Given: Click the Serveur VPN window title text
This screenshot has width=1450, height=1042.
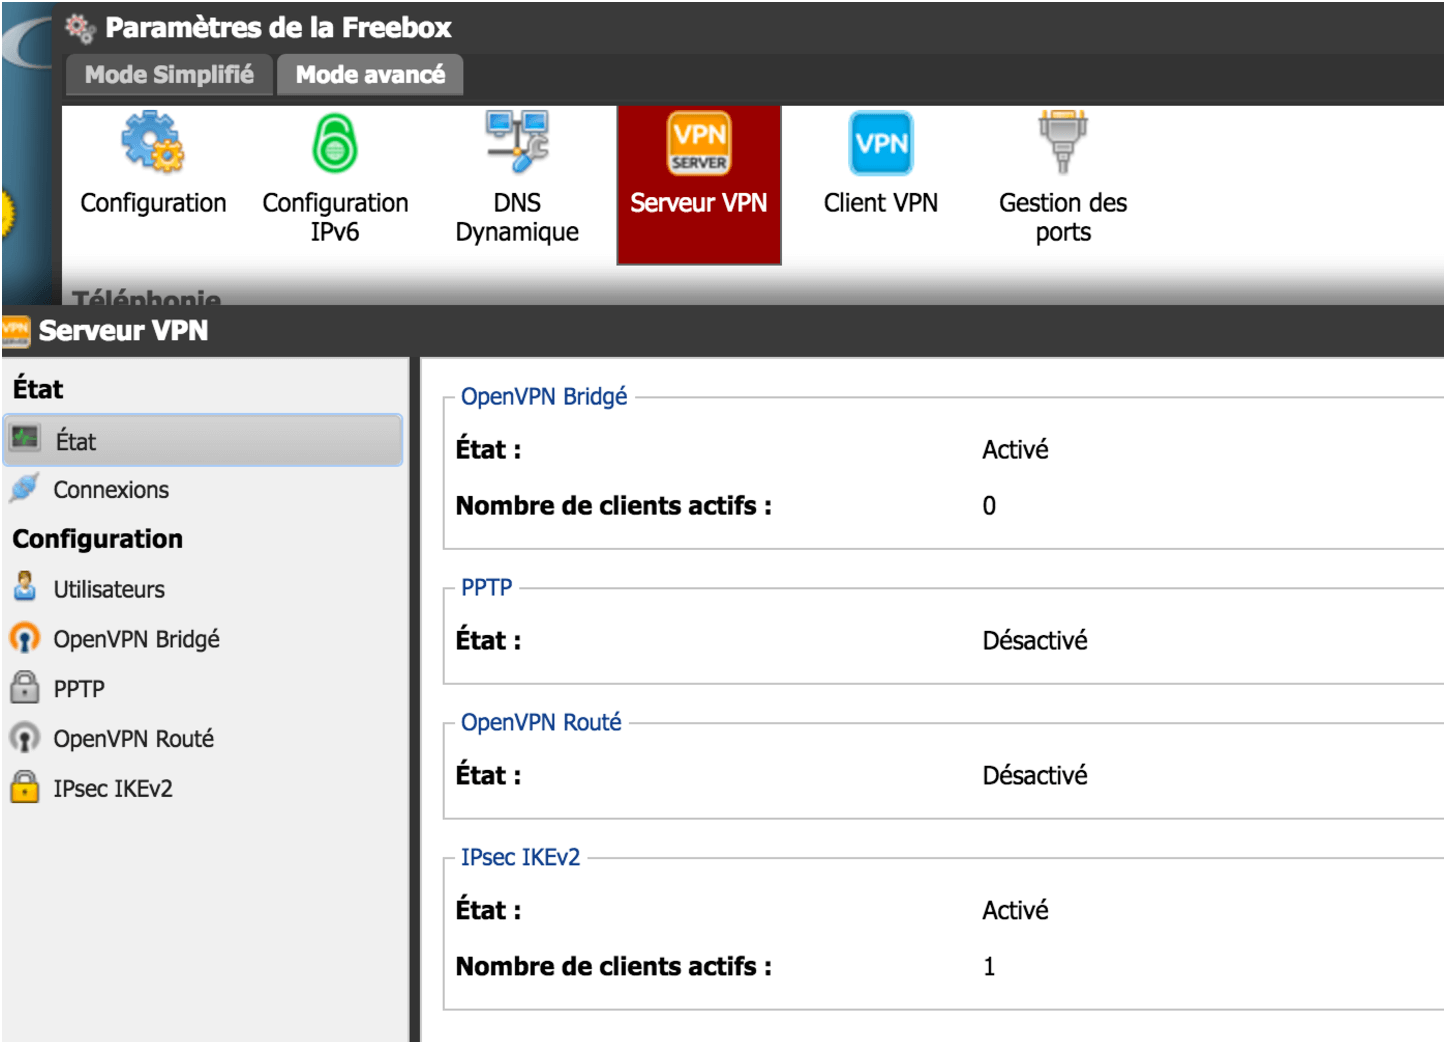Looking at the screenshot, I should [x=123, y=331].
